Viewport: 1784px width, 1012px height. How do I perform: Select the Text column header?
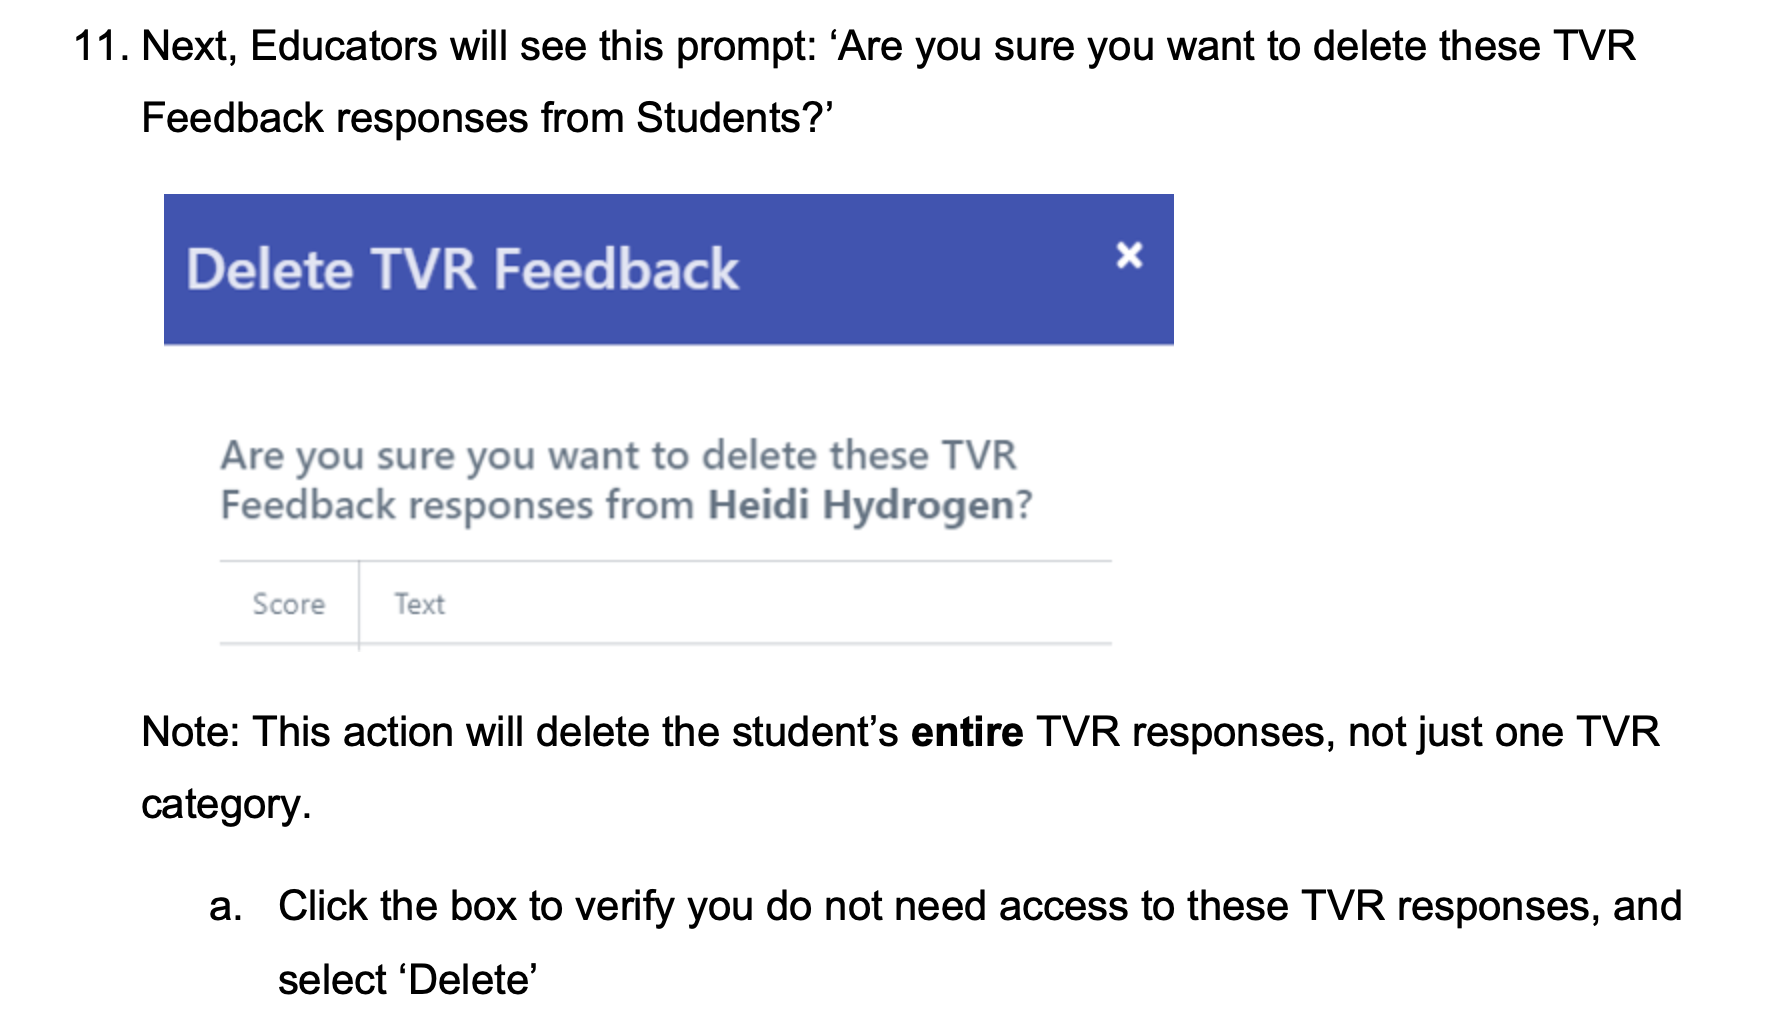pos(419,604)
